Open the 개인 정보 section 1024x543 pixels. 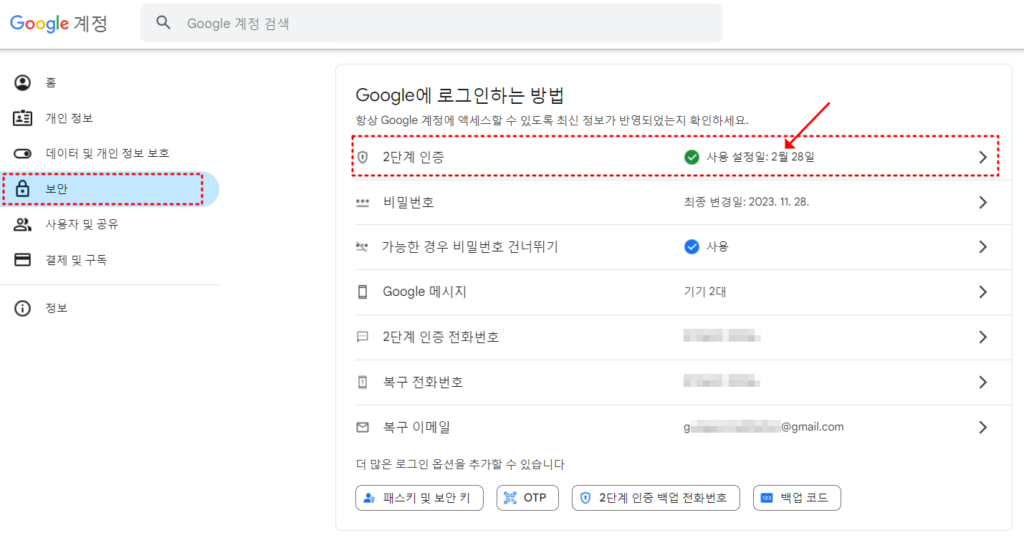[110, 118]
